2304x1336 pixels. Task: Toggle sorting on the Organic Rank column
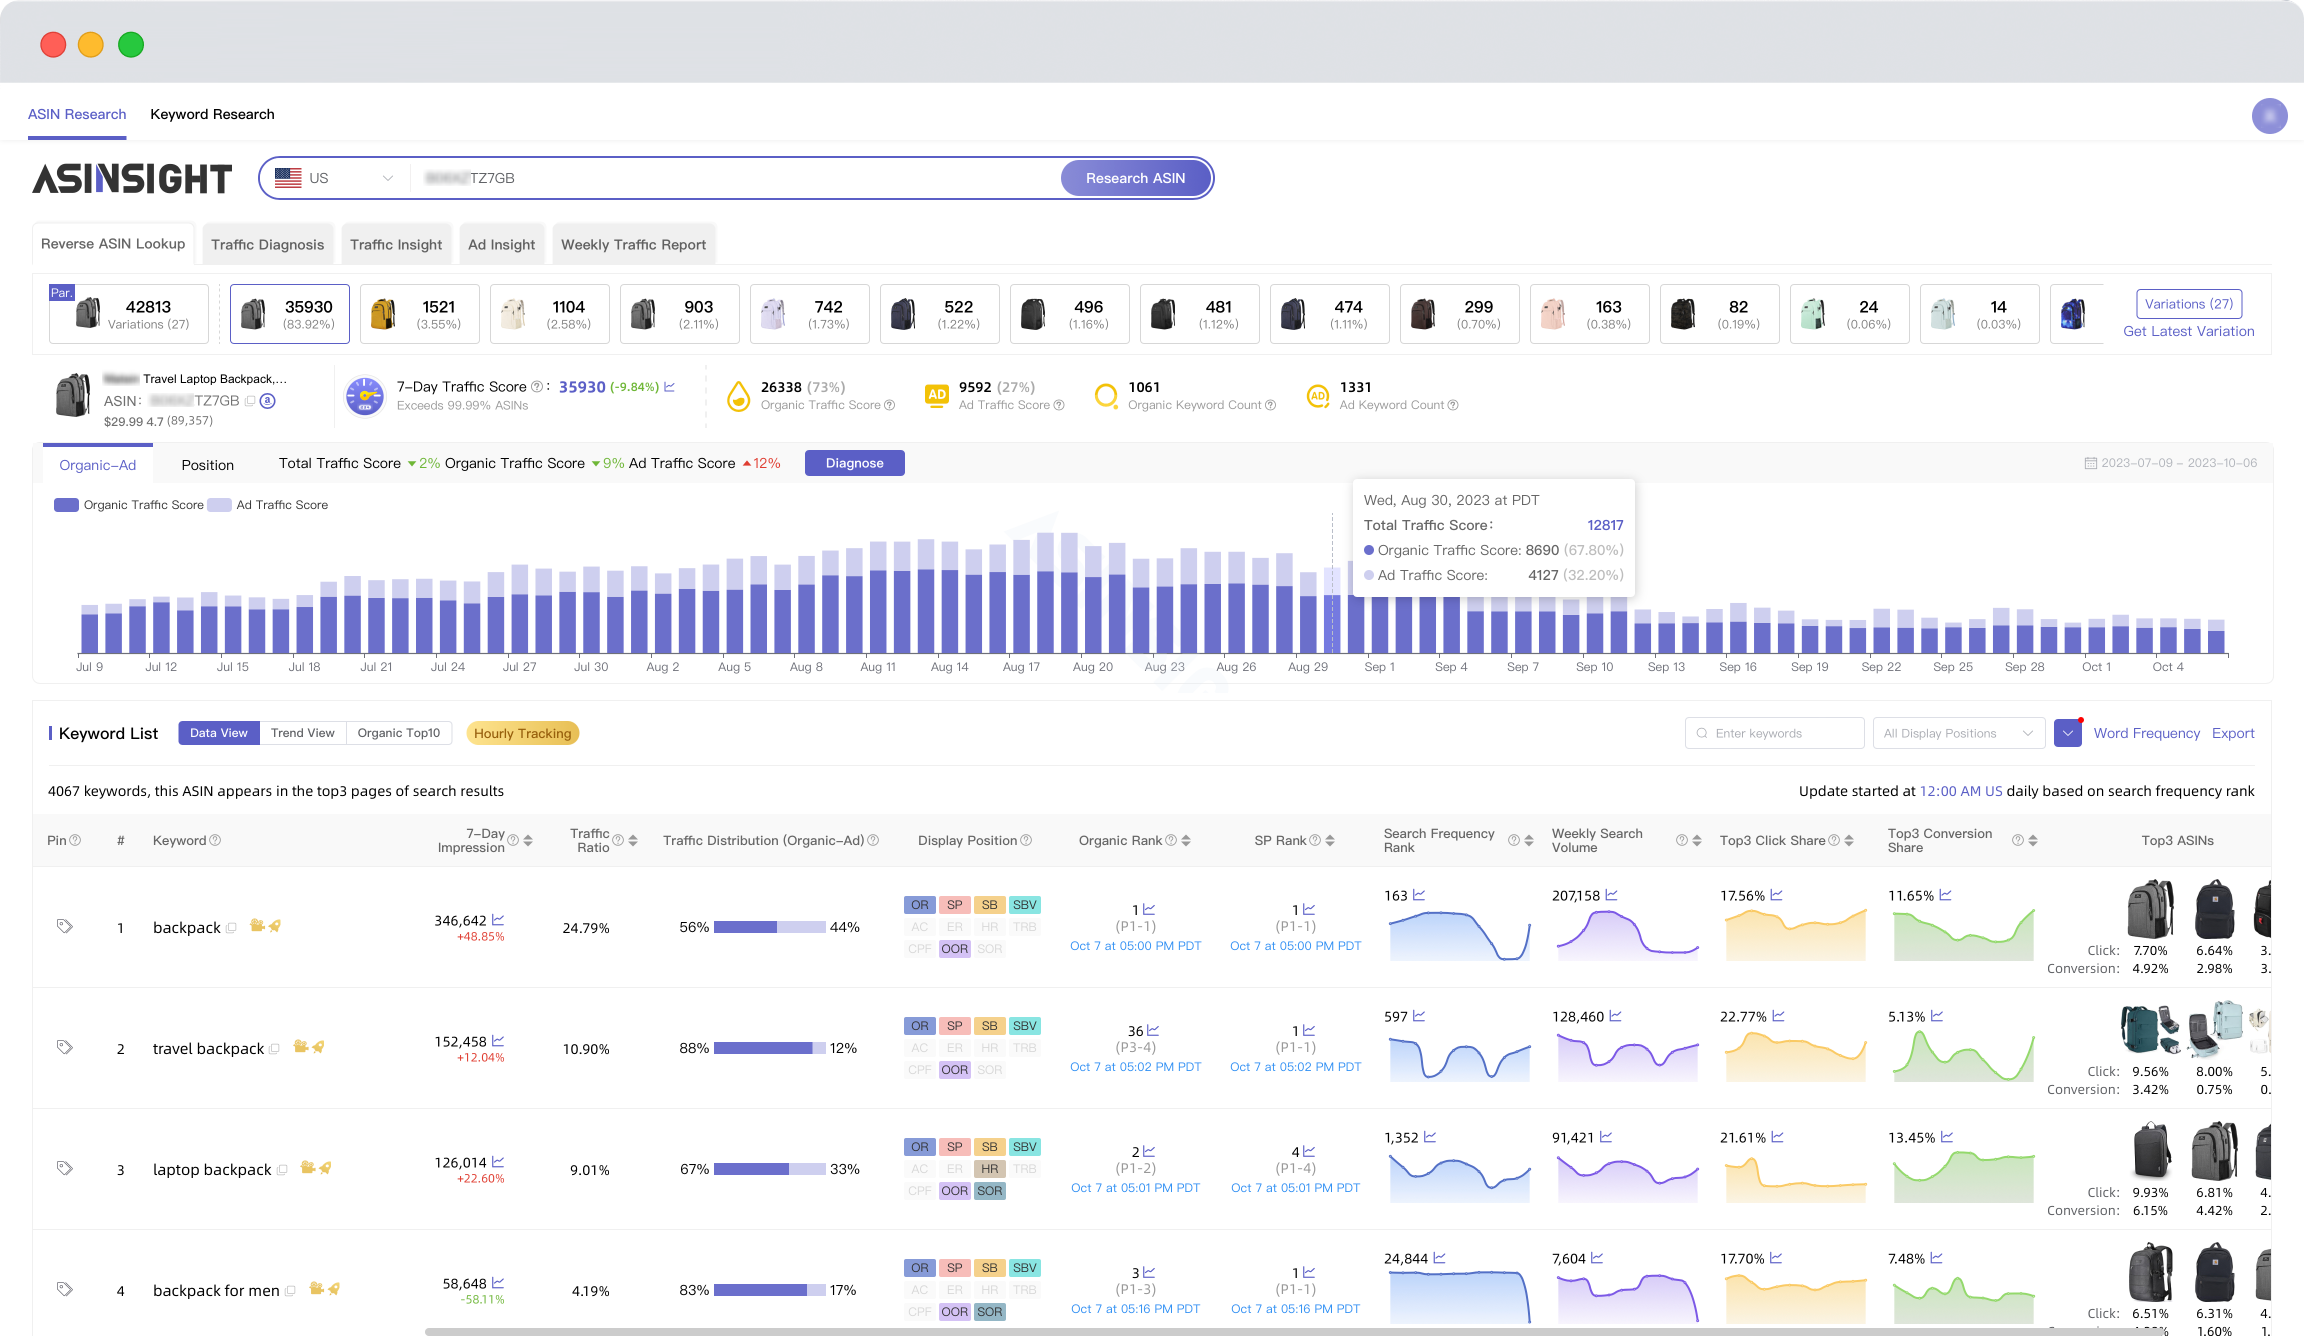pyautogui.click(x=1186, y=840)
